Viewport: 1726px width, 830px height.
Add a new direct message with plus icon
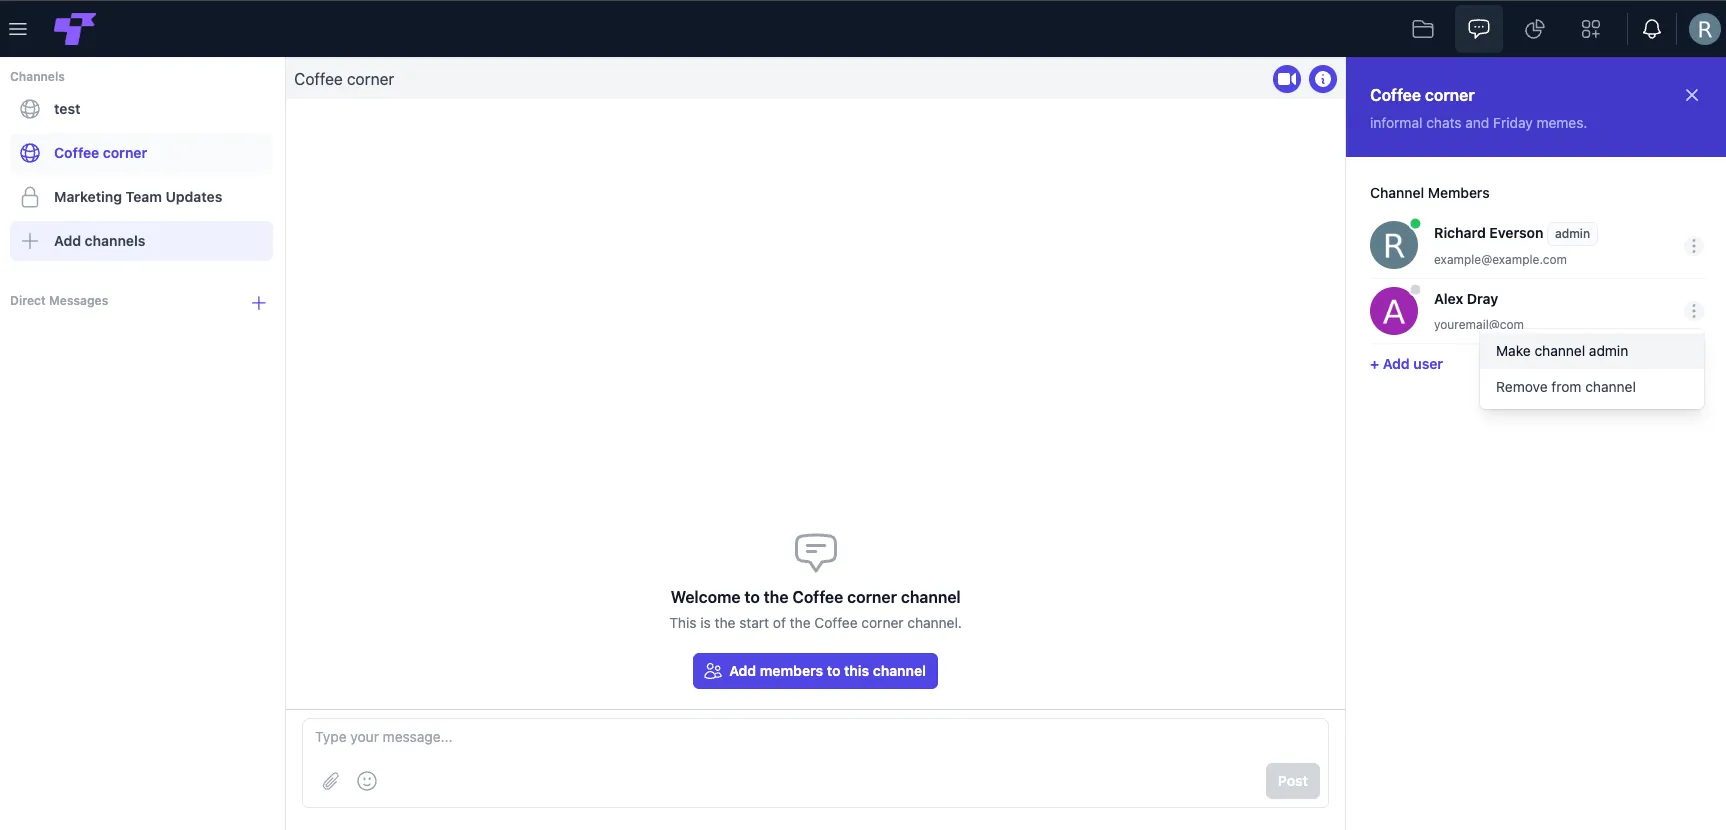(259, 303)
